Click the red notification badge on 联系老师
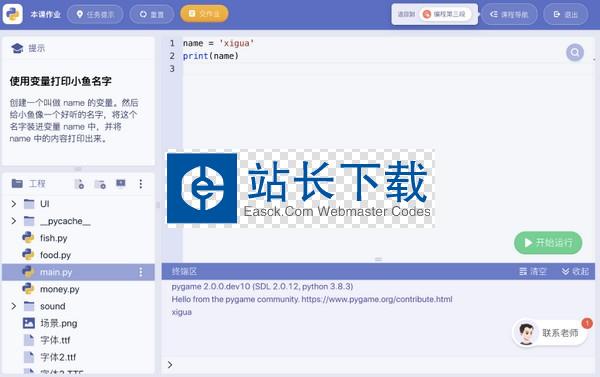 (x=587, y=323)
